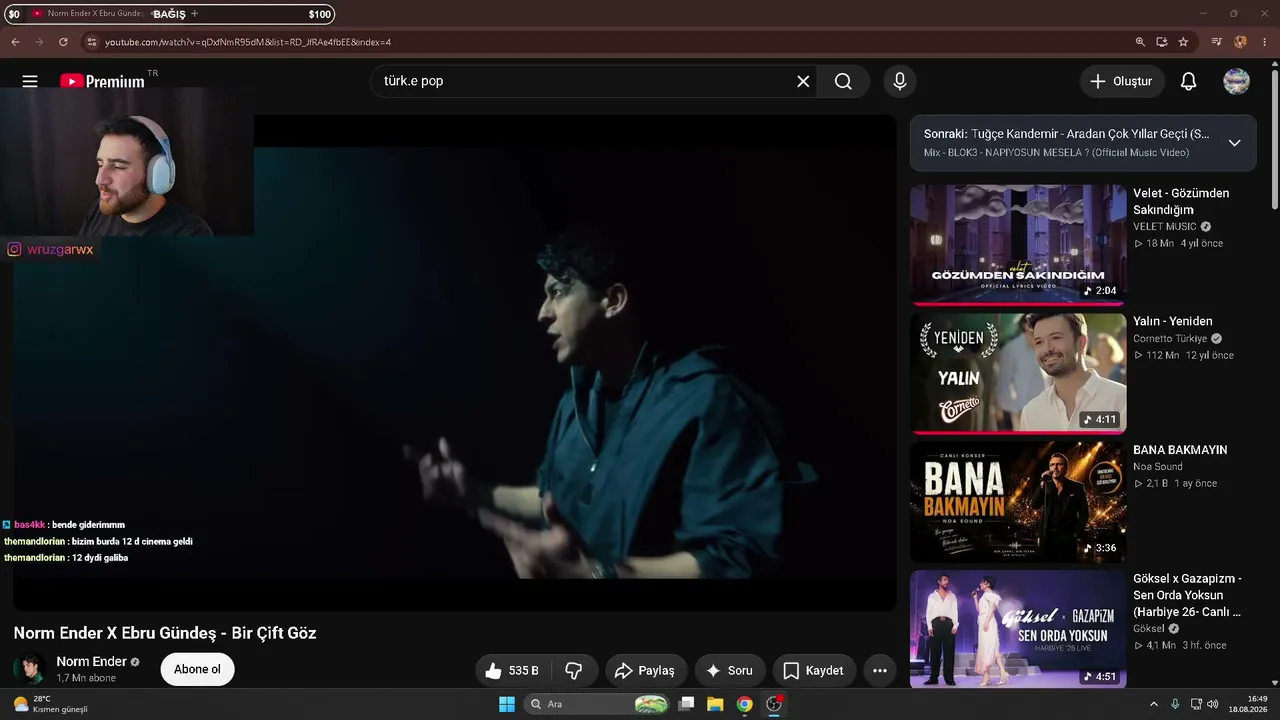Viewport: 1280px width, 720px height.
Task: Clear the search box with the X
Action: [803, 81]
